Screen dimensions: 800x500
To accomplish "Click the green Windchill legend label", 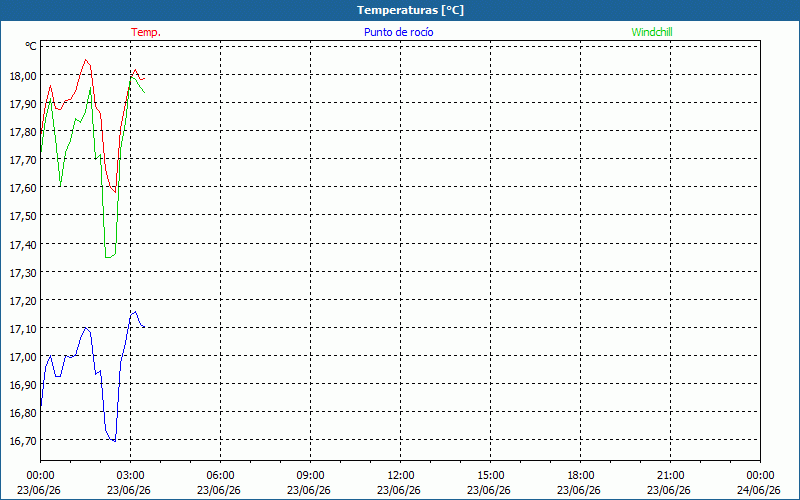I will pos(652,32).
